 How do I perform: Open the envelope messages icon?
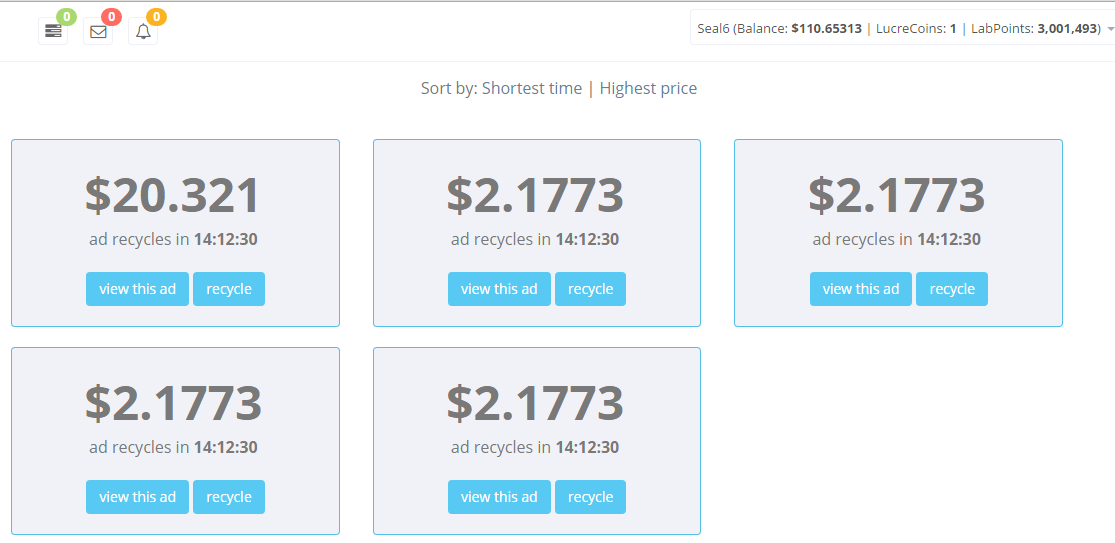pyautogui.click(x=98, y=31)
